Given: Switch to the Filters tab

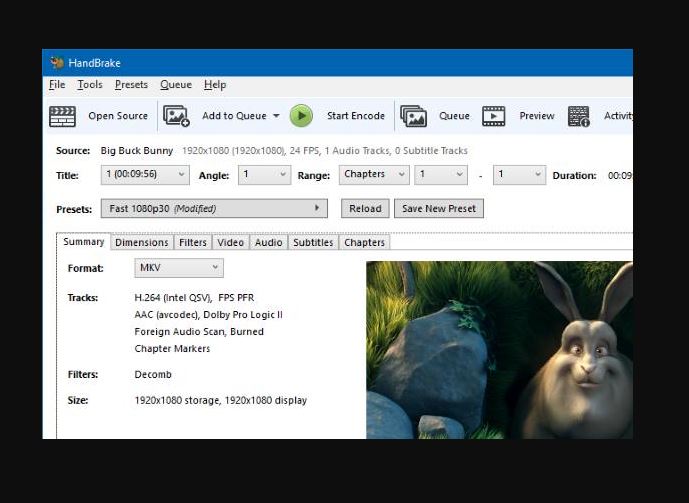Looking at the screenshot, I should [192, 242].
